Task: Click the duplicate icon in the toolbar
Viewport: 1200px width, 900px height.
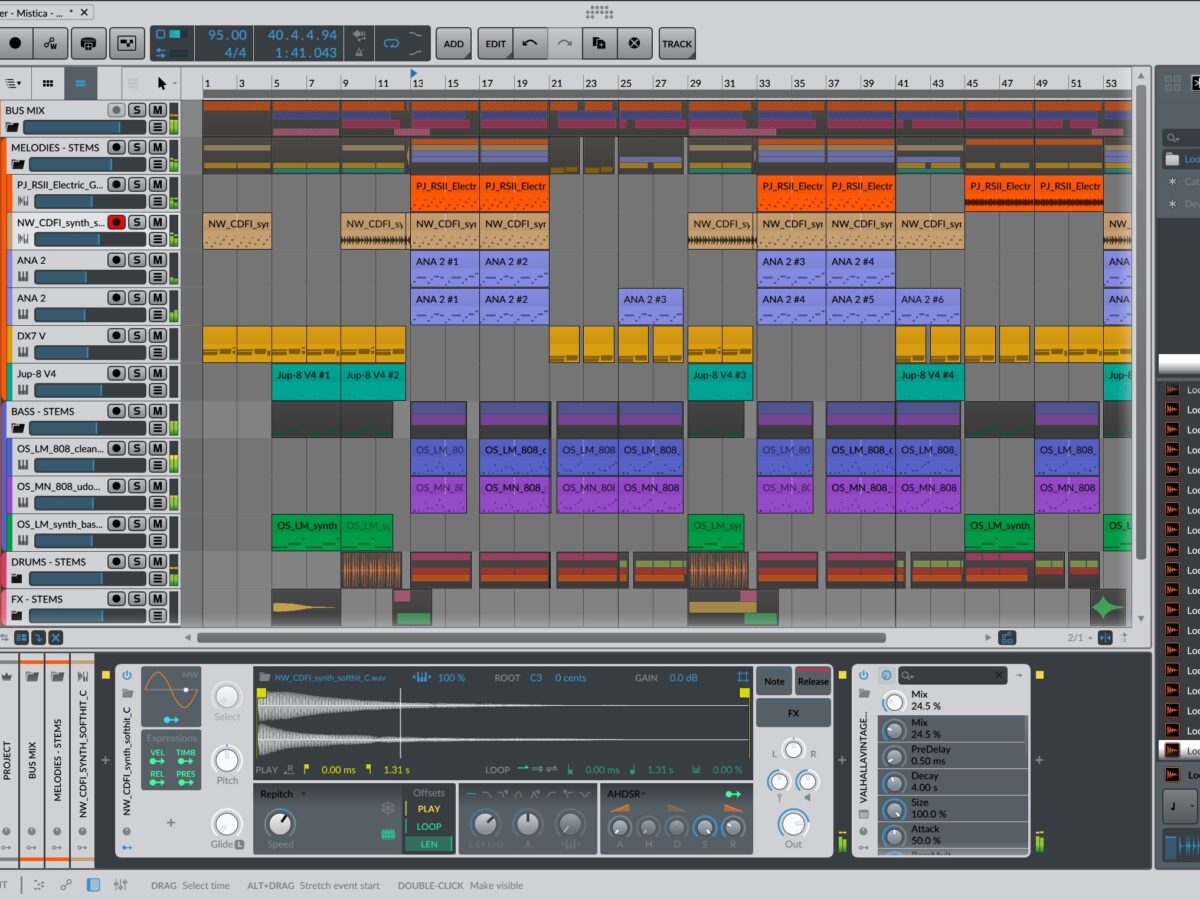Action: point(599,44)
